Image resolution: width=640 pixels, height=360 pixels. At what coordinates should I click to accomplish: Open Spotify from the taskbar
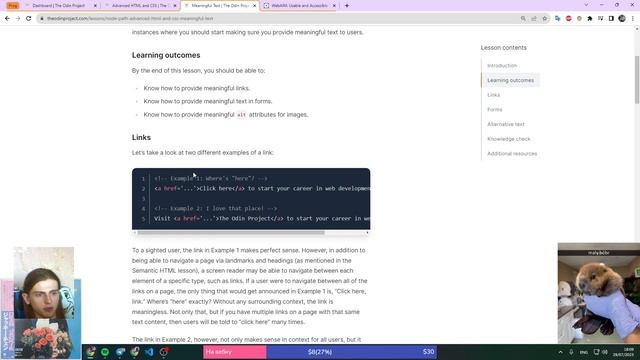point(105,352)
